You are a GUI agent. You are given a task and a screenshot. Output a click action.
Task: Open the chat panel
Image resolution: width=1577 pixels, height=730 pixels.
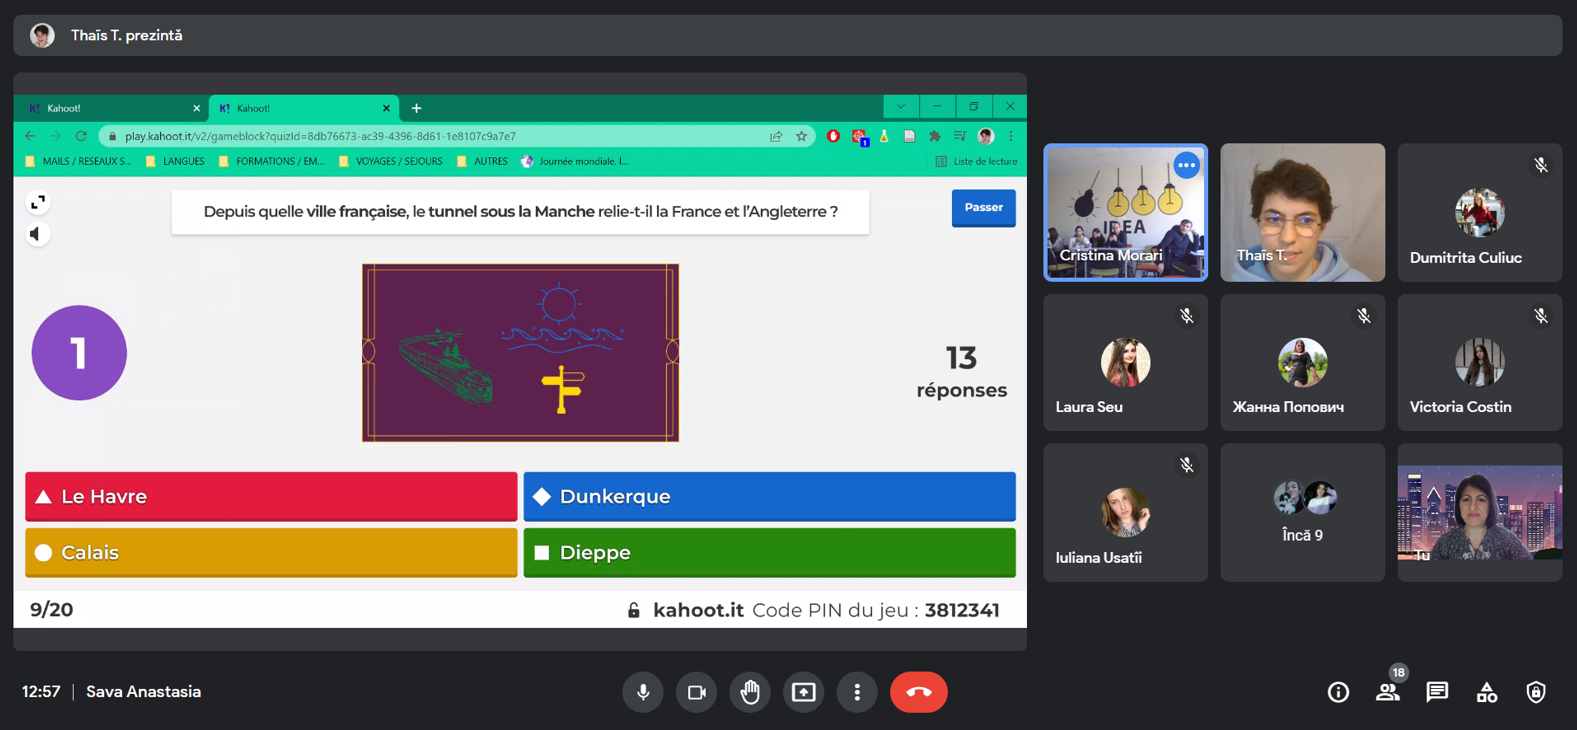tap(1437, 692)
